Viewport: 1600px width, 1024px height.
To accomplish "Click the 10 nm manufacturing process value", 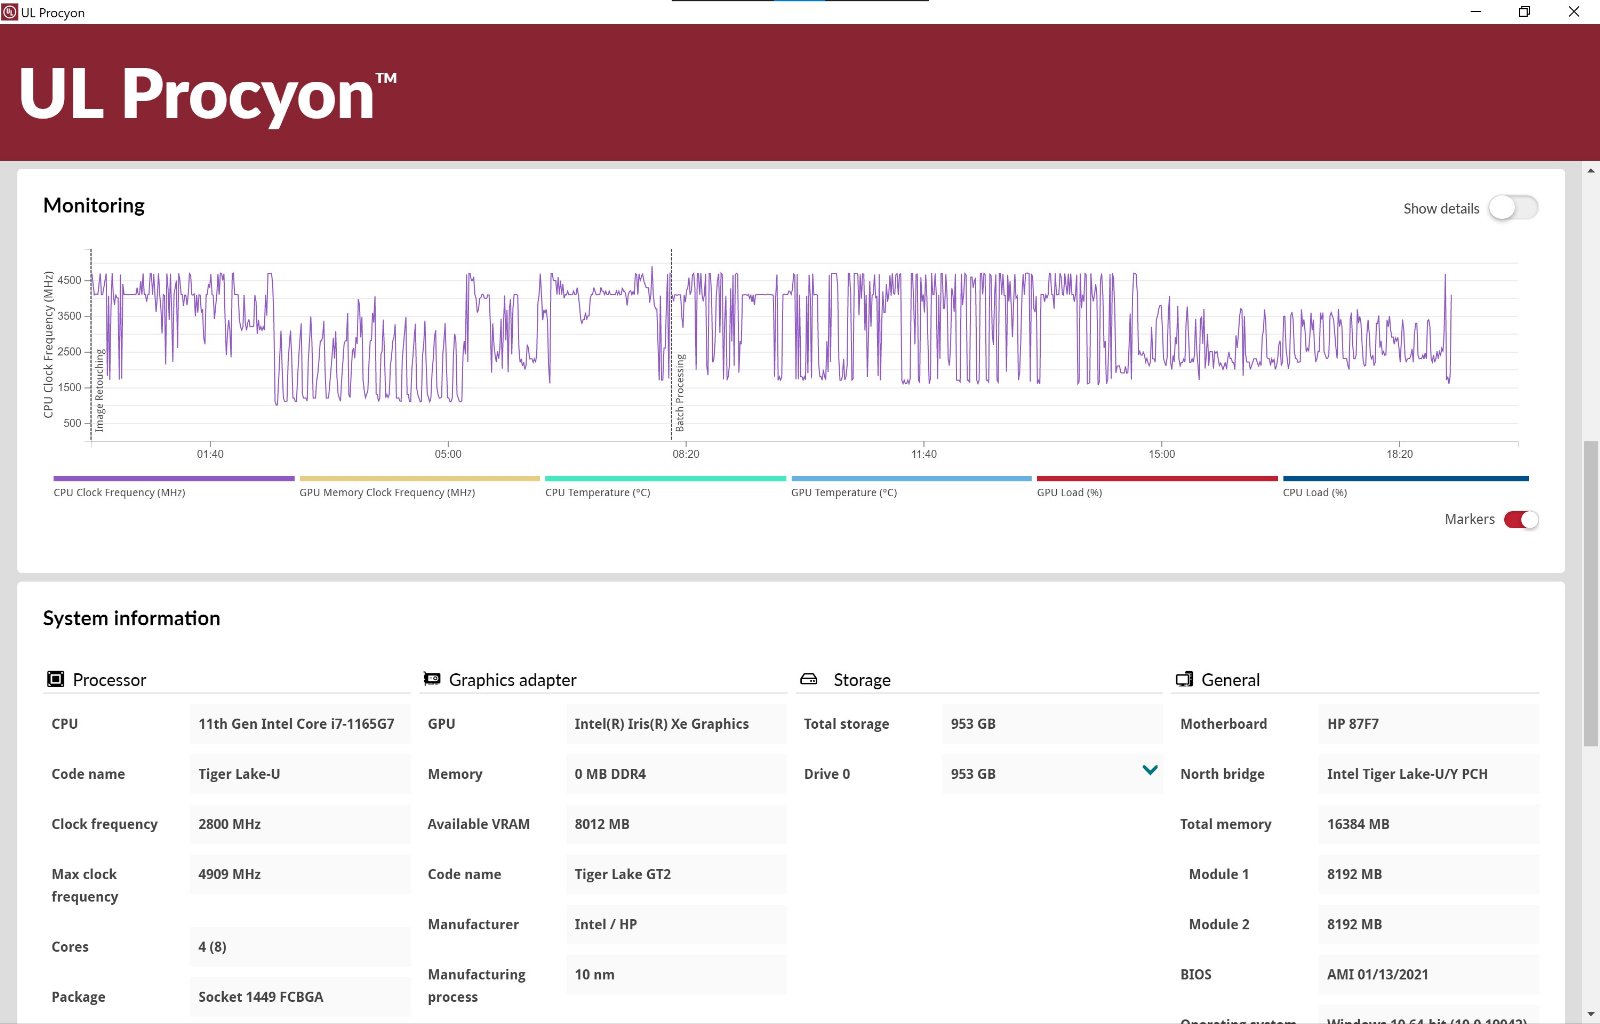I will 676,974.
